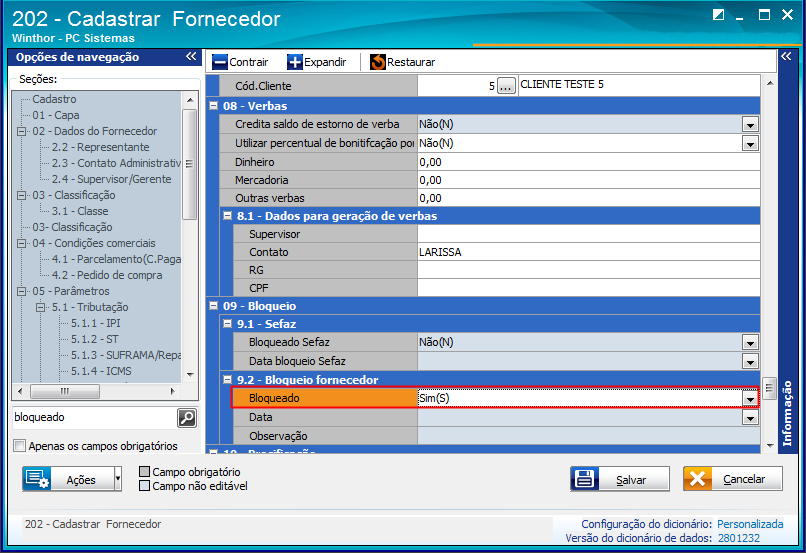Image resolution: width=806 pixels, height=553 pixels.
Task: Click the Contato field showing LARISSA
Action: 589,252
